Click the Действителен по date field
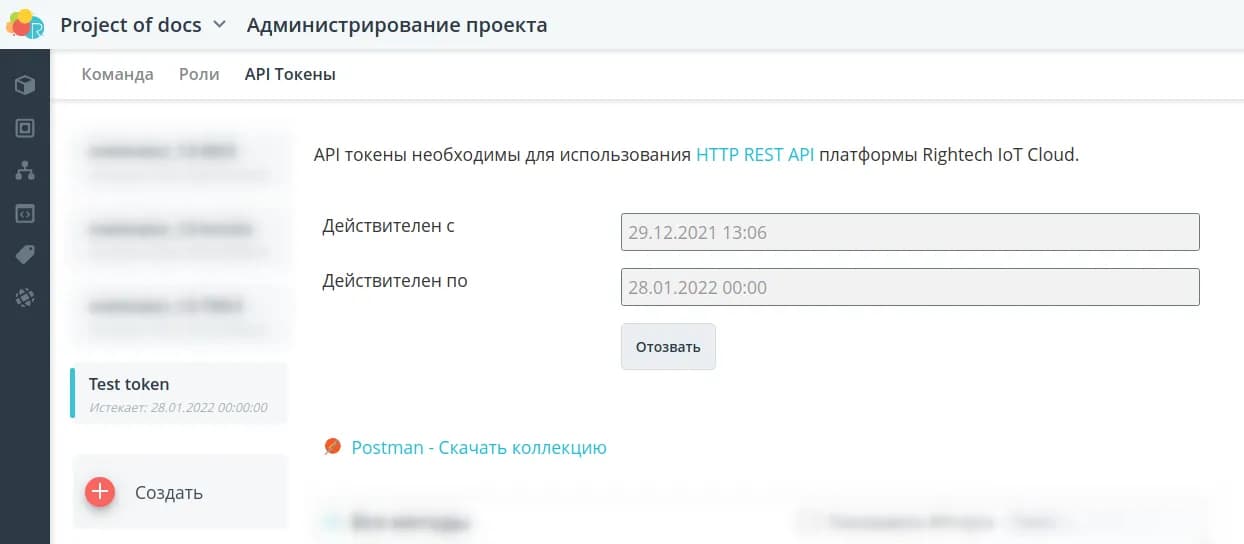The width and height of the screenshot is (1244, 544). point(909,287)
